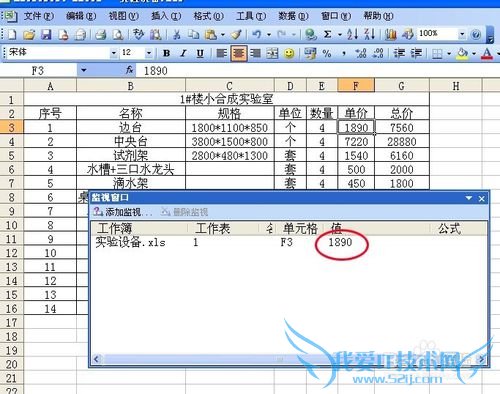Image resolution: width=500 pixels, height=394 pixels.
Task: Open the borders dropdown arrow
Action: [449, 53]
